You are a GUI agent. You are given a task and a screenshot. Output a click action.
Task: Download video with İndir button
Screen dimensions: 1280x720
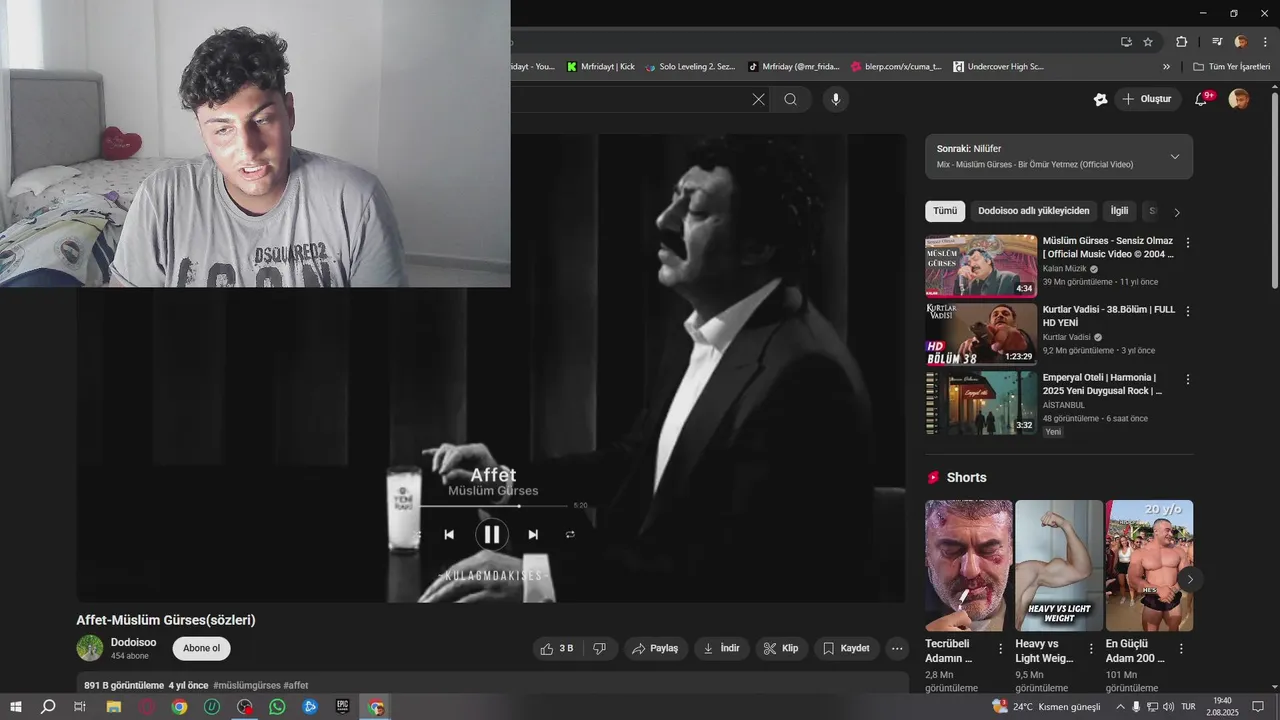click(721, 649)
